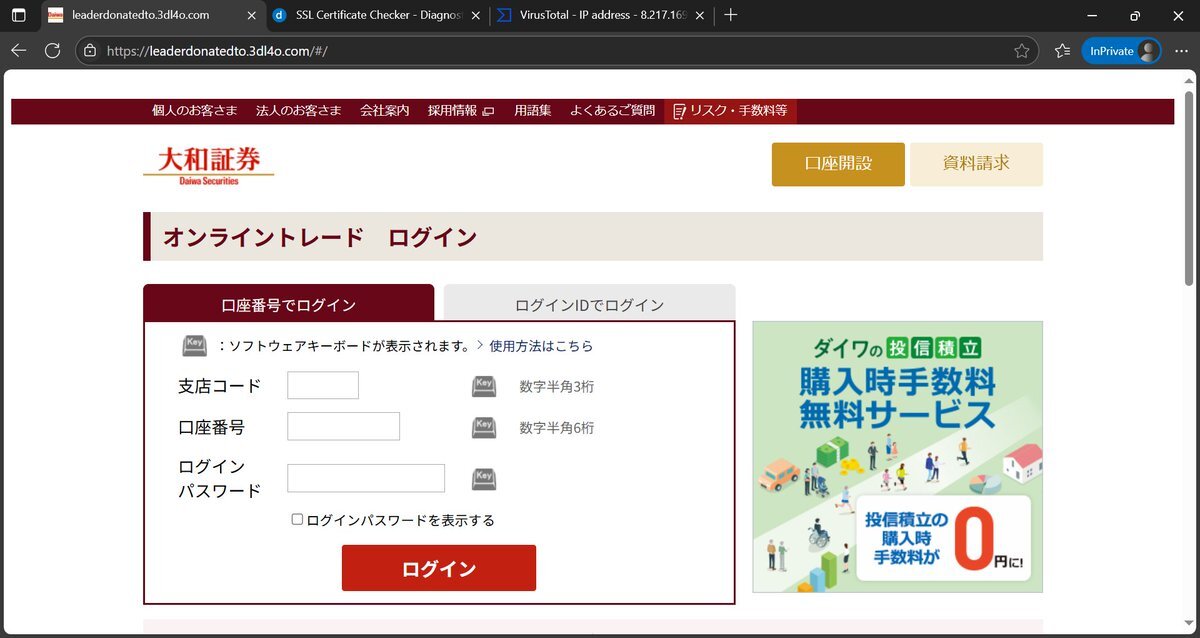The width and height of the screenshot is (1200, 638).
Task: Open リスク・手数料等 link
Action: tap(730, 111)
